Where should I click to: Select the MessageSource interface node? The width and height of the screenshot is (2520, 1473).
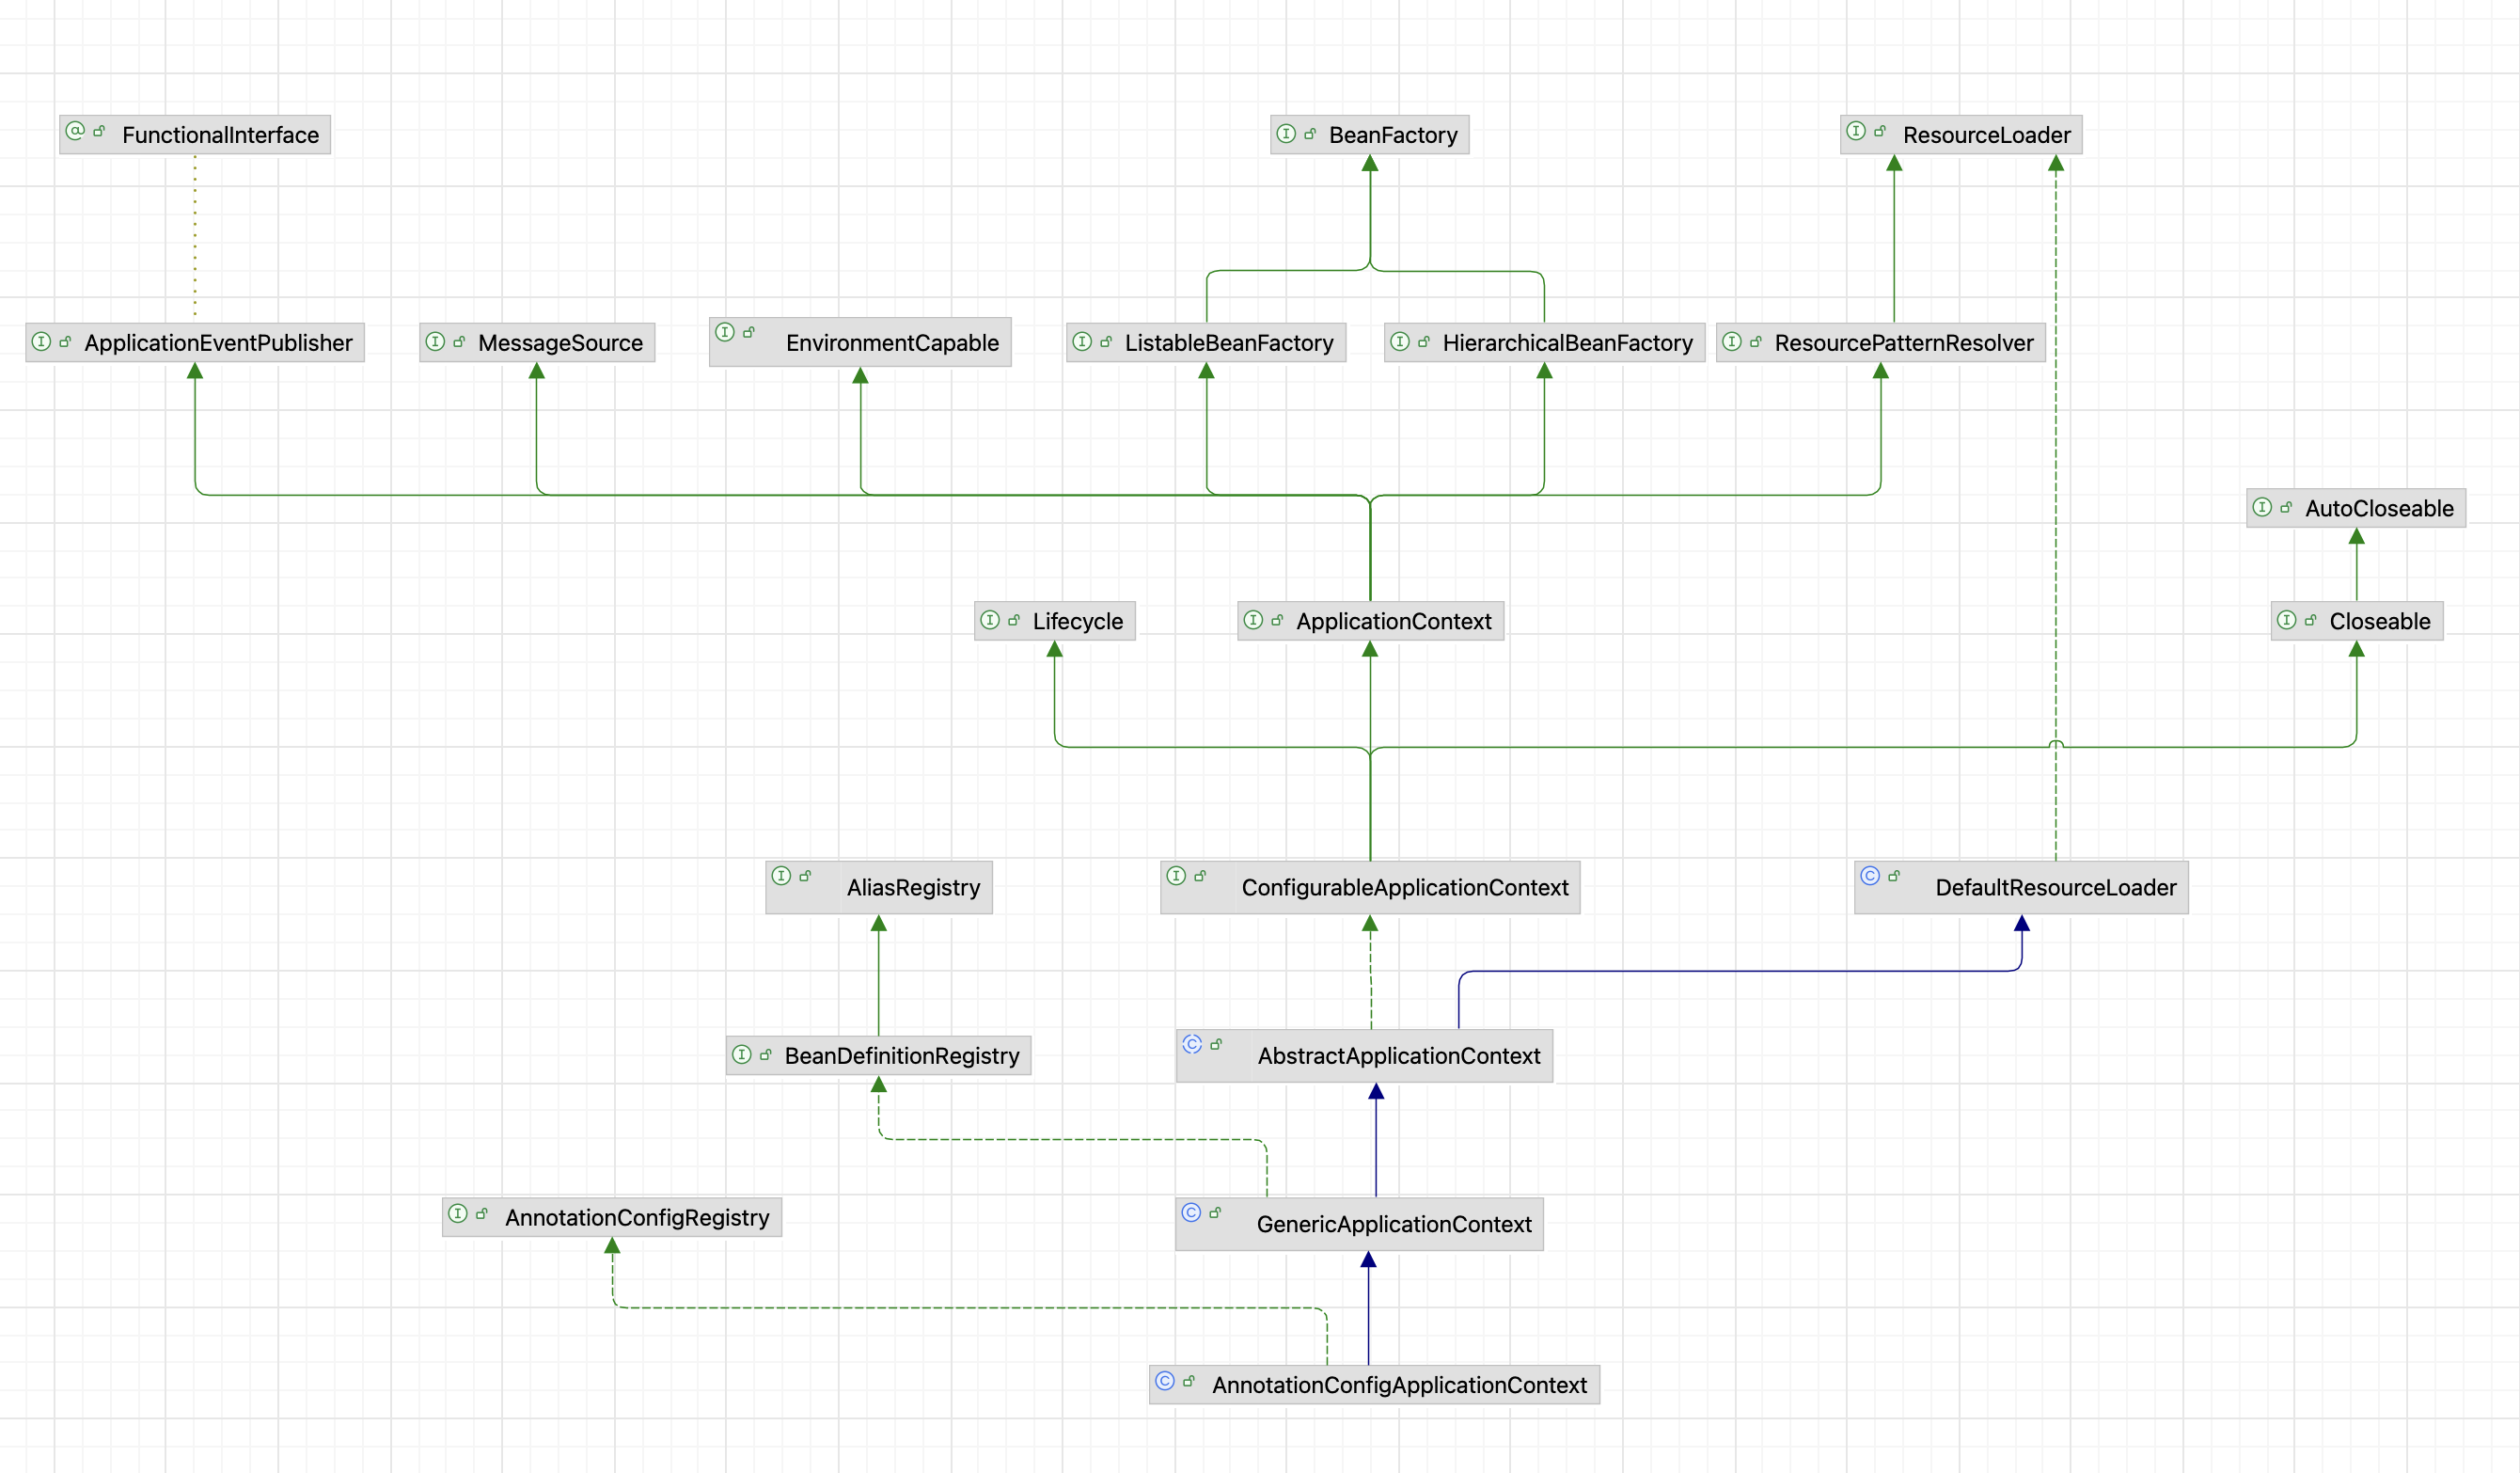[560, 343]
